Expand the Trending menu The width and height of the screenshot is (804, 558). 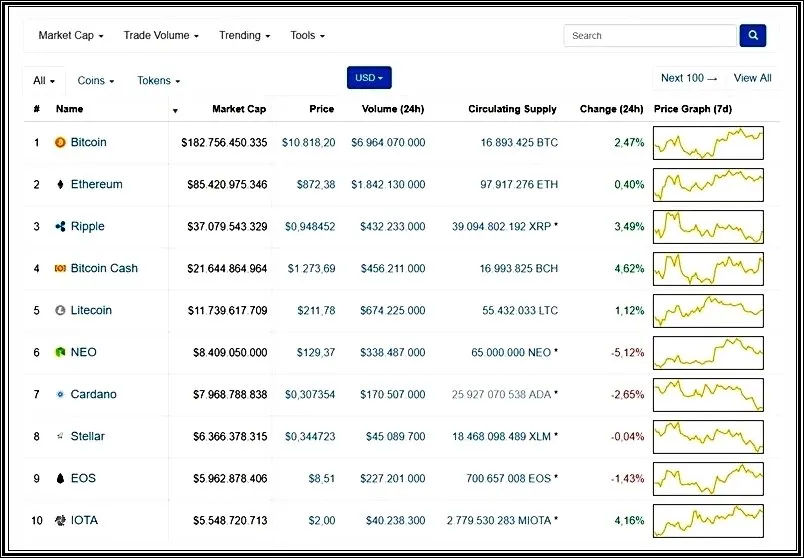tap(245, 35)
